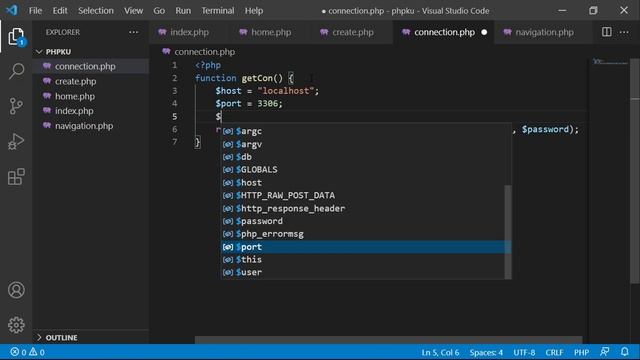Open Explorer Views and More Actions ellipsis
Viewport: 640px width, 360px height.
(x=133, y=32)
